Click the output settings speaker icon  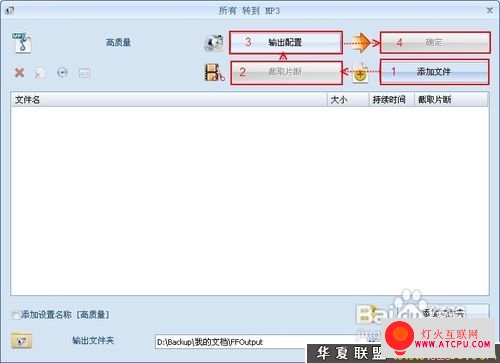click(x=214, y=43)
